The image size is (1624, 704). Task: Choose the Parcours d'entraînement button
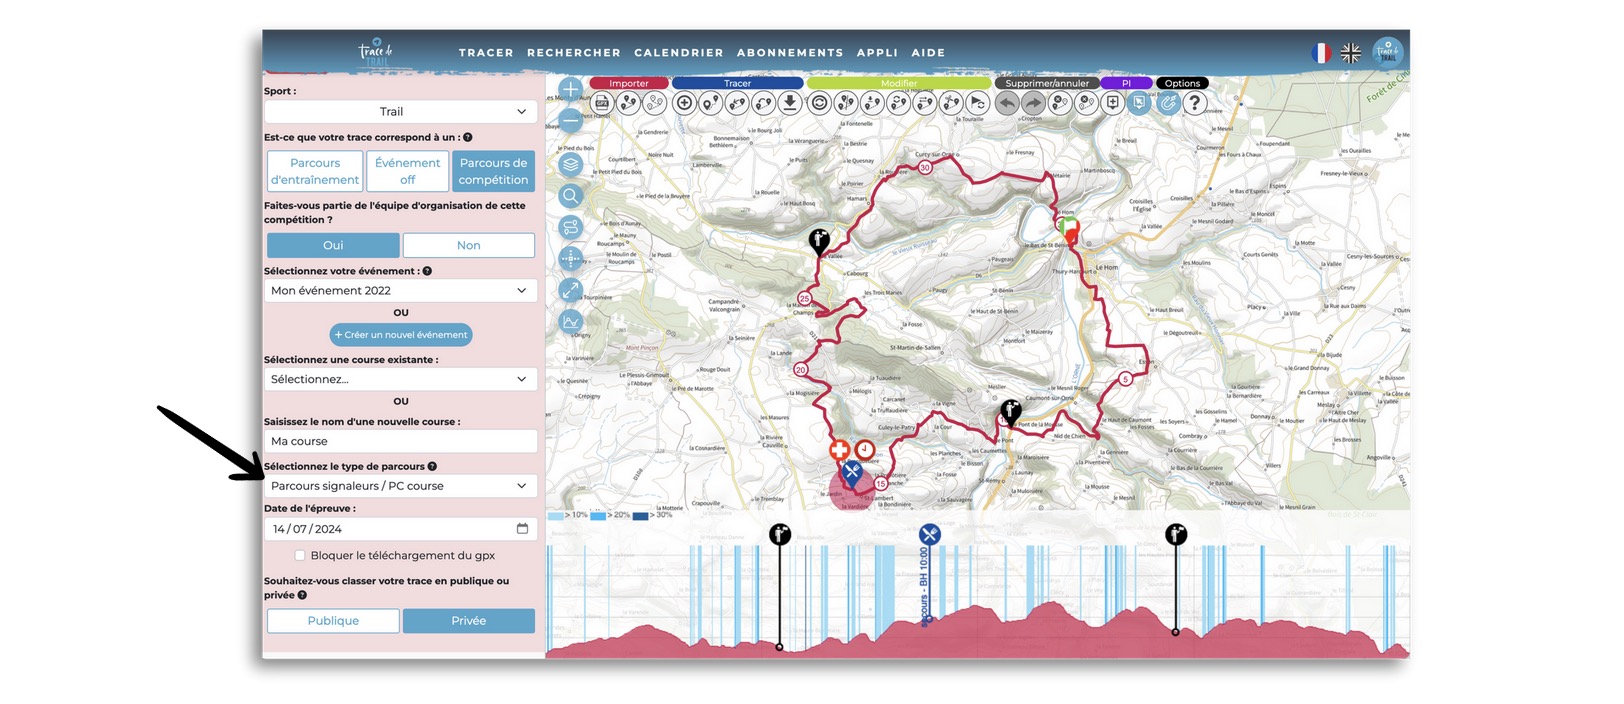click(315, 172)
